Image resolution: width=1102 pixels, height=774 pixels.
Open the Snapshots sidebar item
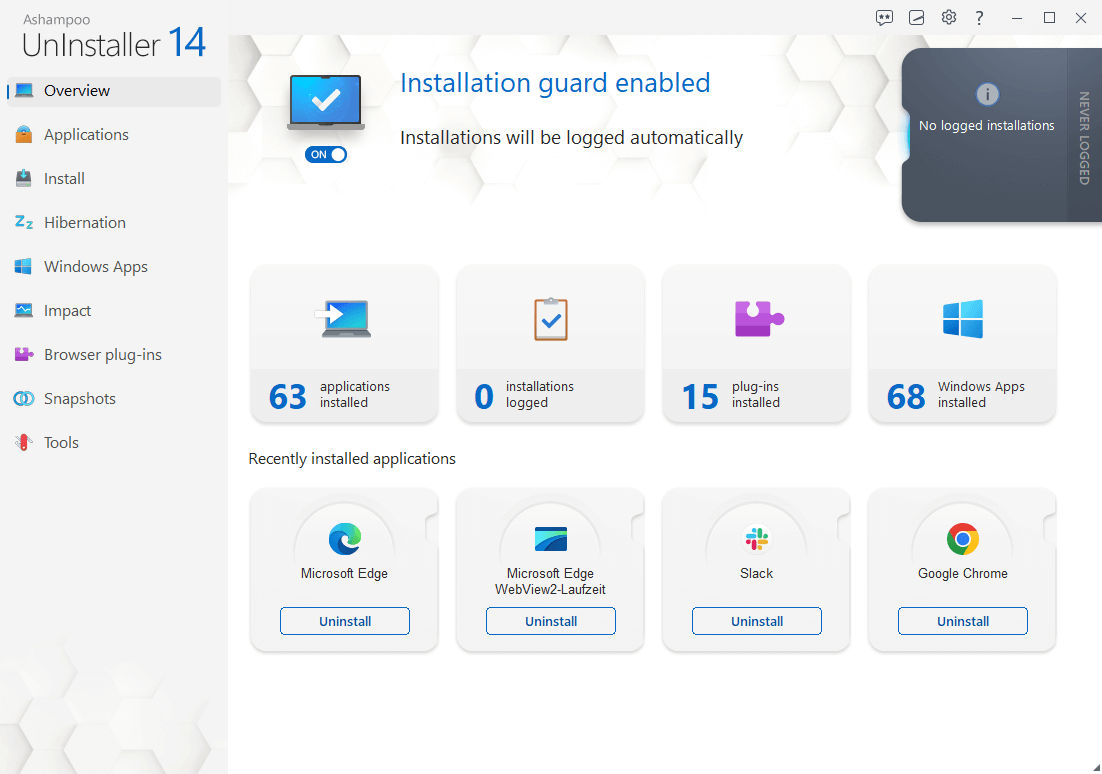coord(80,399)
